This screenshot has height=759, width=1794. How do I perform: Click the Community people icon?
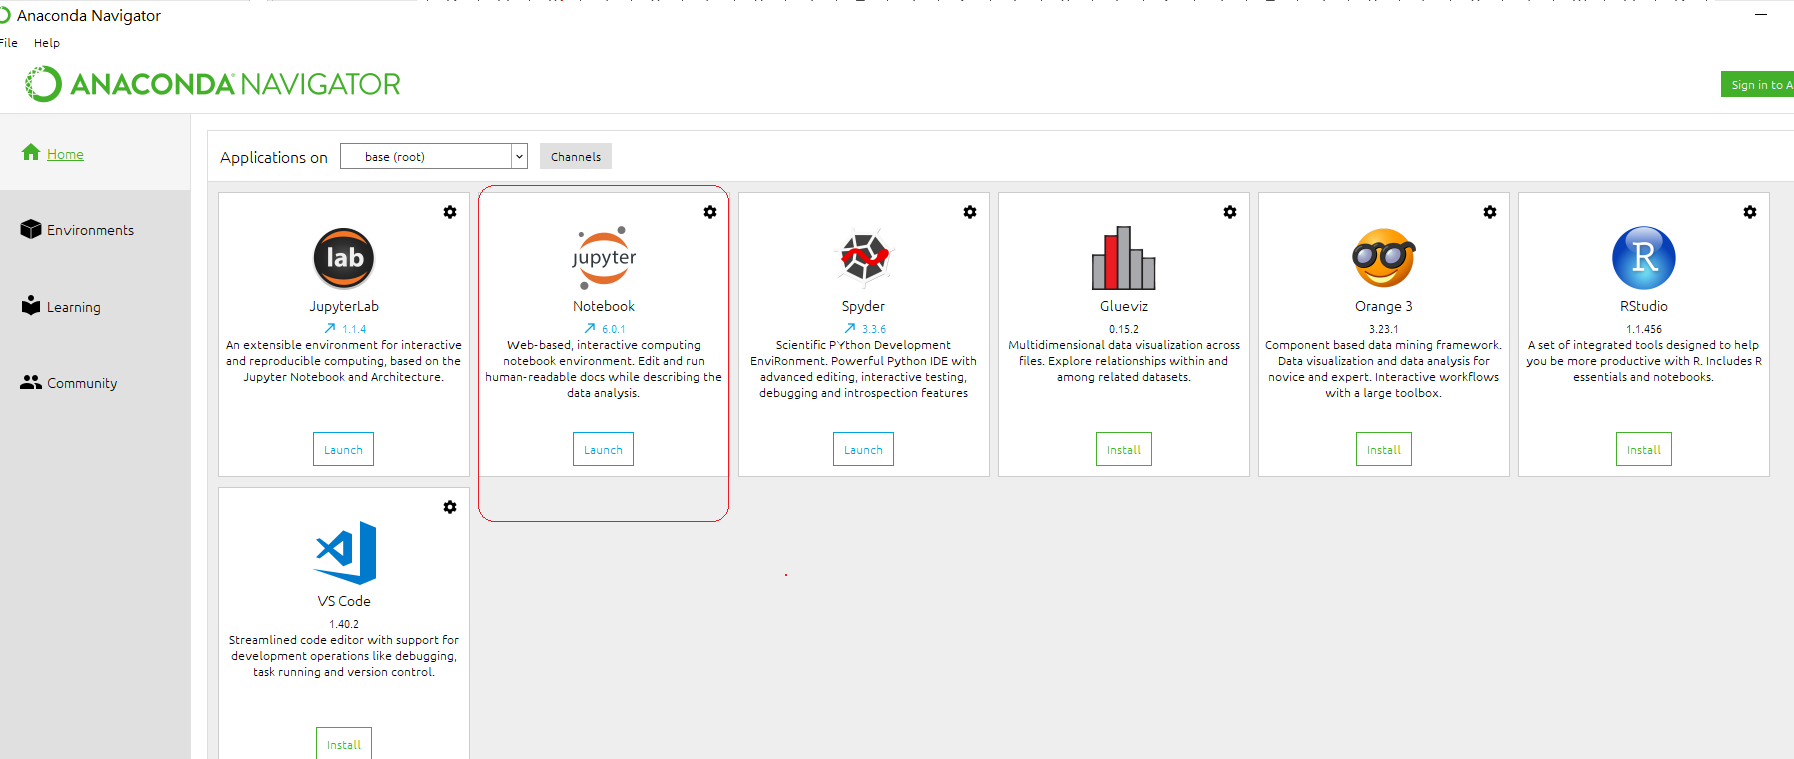[x=31, y=382]
